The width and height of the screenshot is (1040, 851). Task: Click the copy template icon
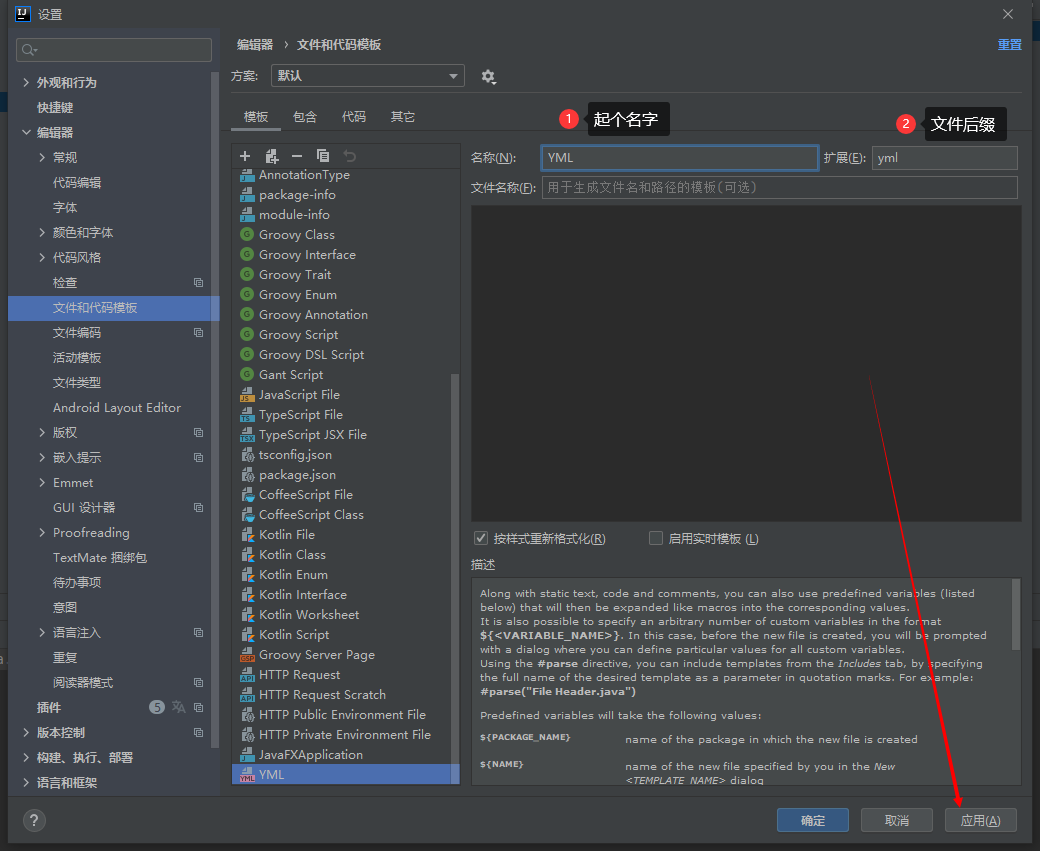(x=323, y=156)
